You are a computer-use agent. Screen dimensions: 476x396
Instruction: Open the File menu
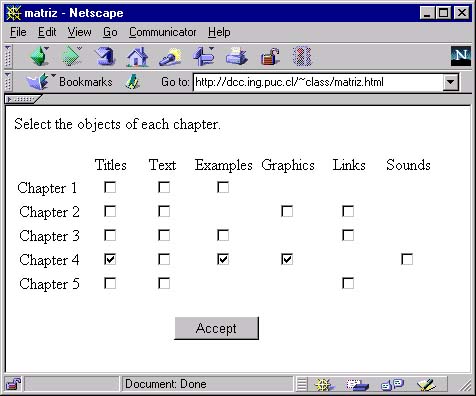pyautogui.click(x=18, y=32)
